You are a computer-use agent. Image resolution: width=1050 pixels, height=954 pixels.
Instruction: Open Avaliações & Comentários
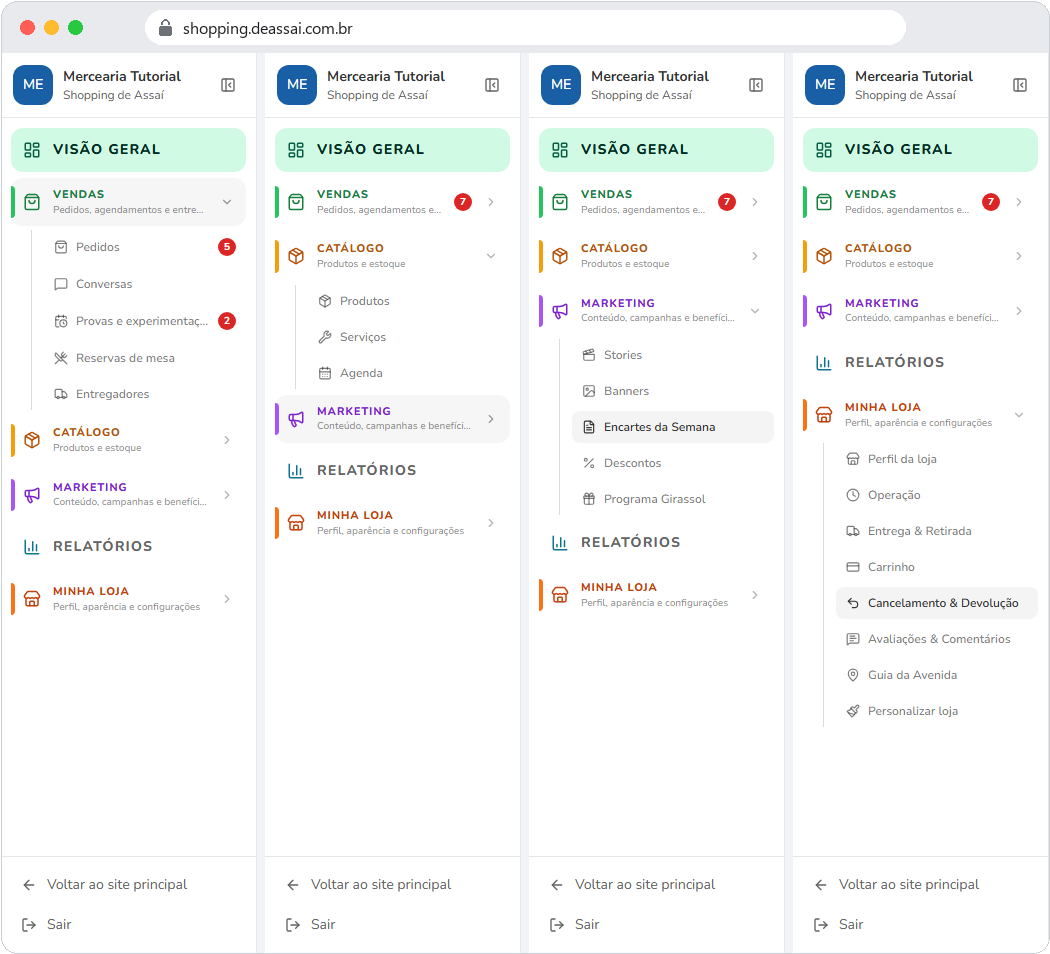936,639
